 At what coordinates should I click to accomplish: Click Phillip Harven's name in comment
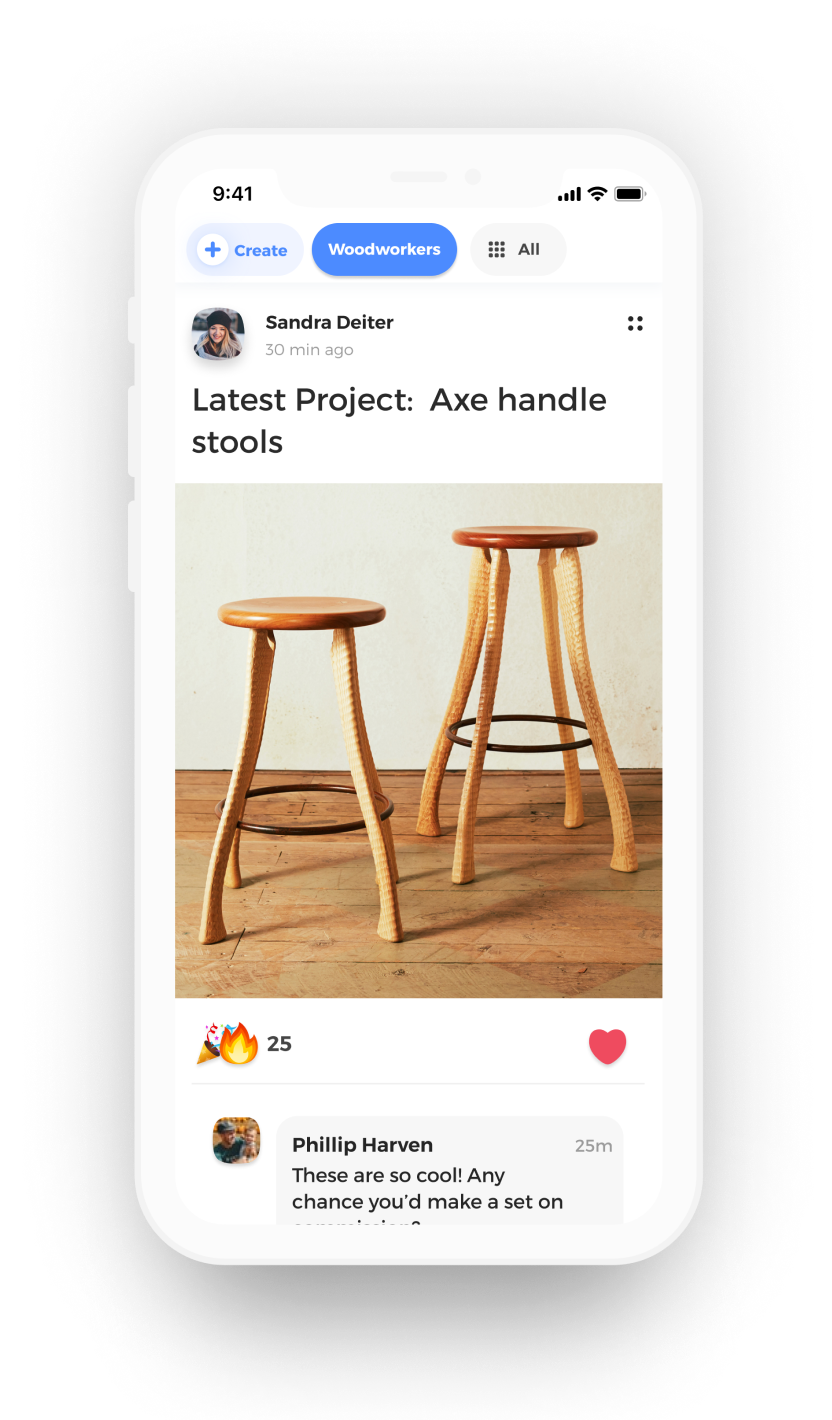pyautogui.click(x=362, y=1145)
